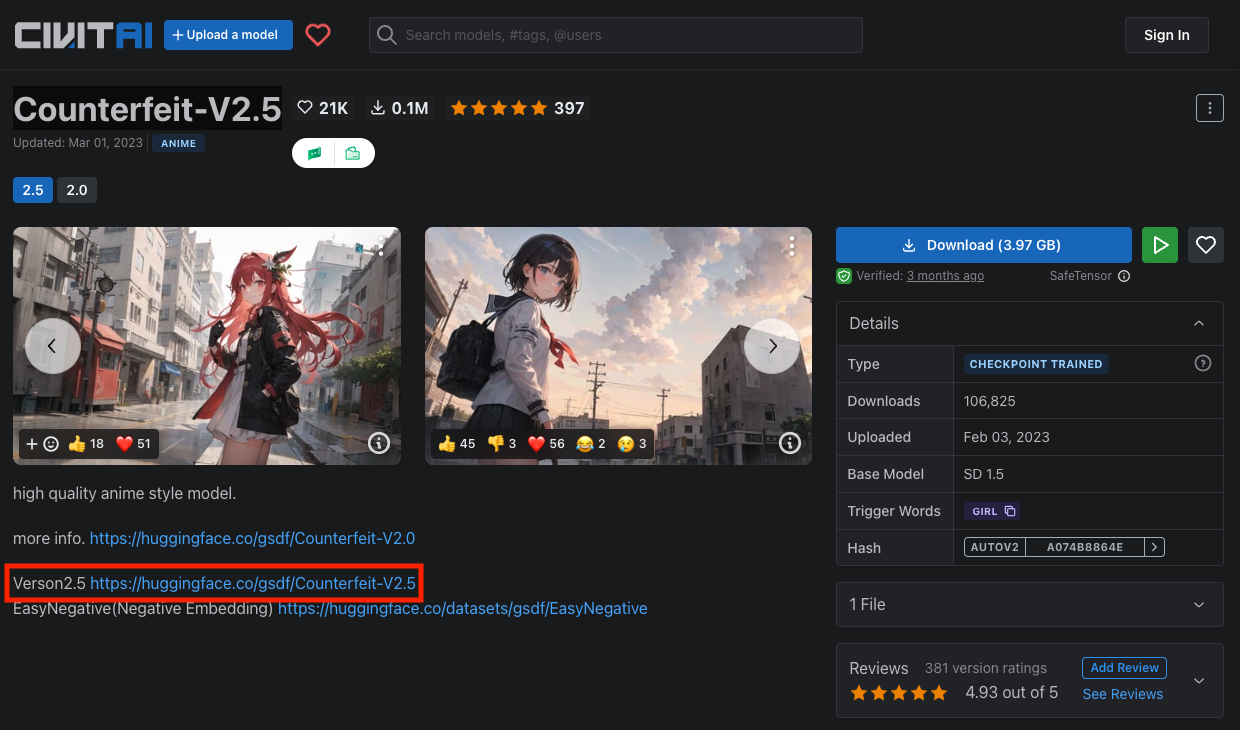This screenshot has height=730, width=1240.
Task: Copy the GIRL trigger word
Action: [1010, 511]
